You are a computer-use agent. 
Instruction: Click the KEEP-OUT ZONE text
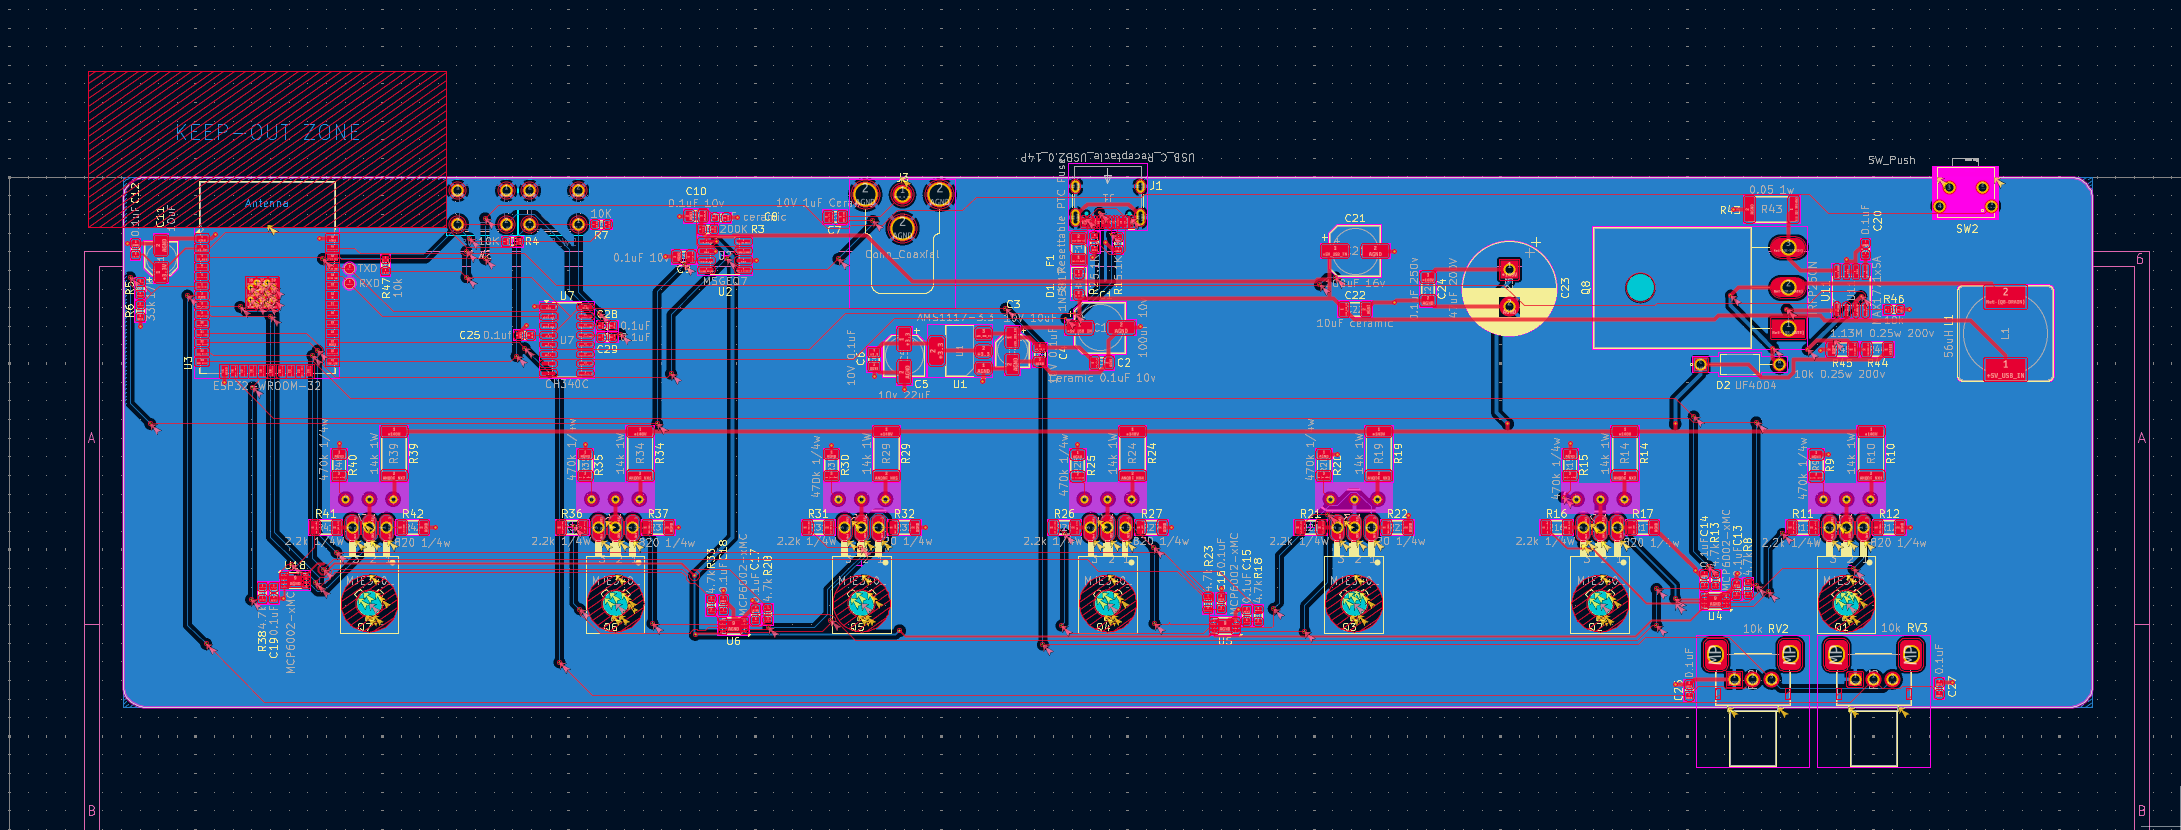coord(268,132)
